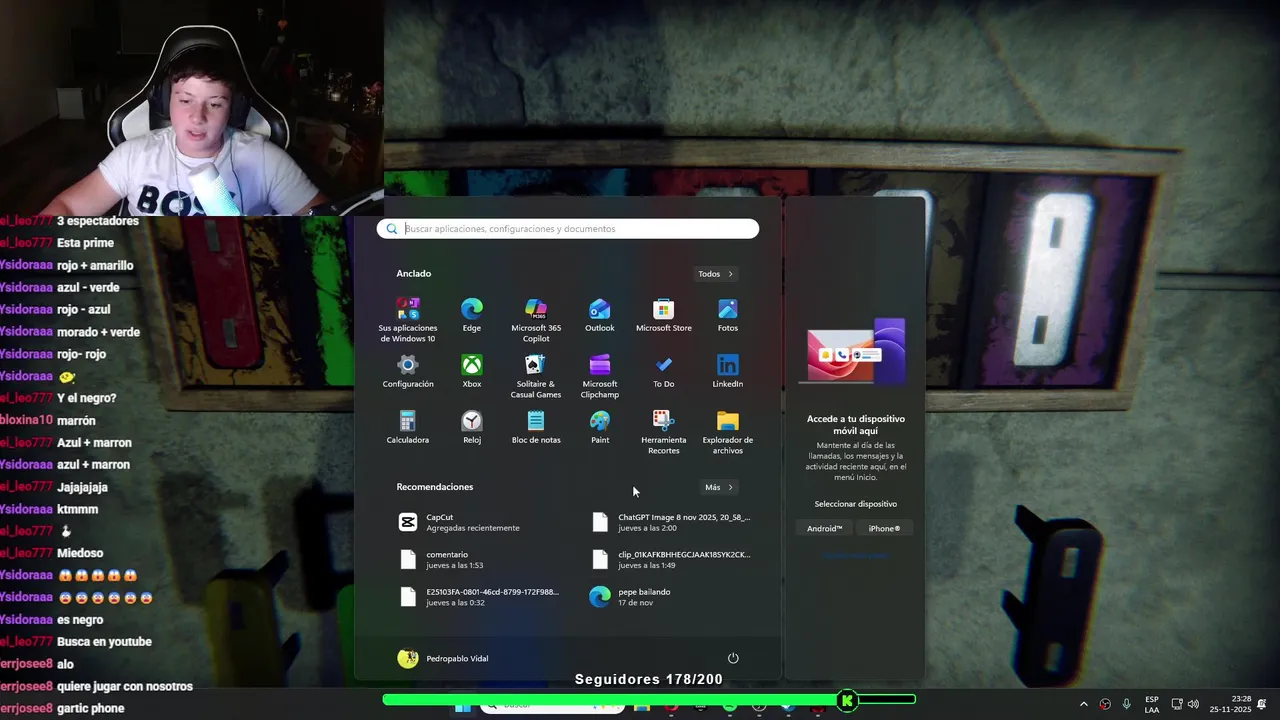Open LinkedIn pinned app
Screen dimensions: 1280x720
(x=728, y=372)
